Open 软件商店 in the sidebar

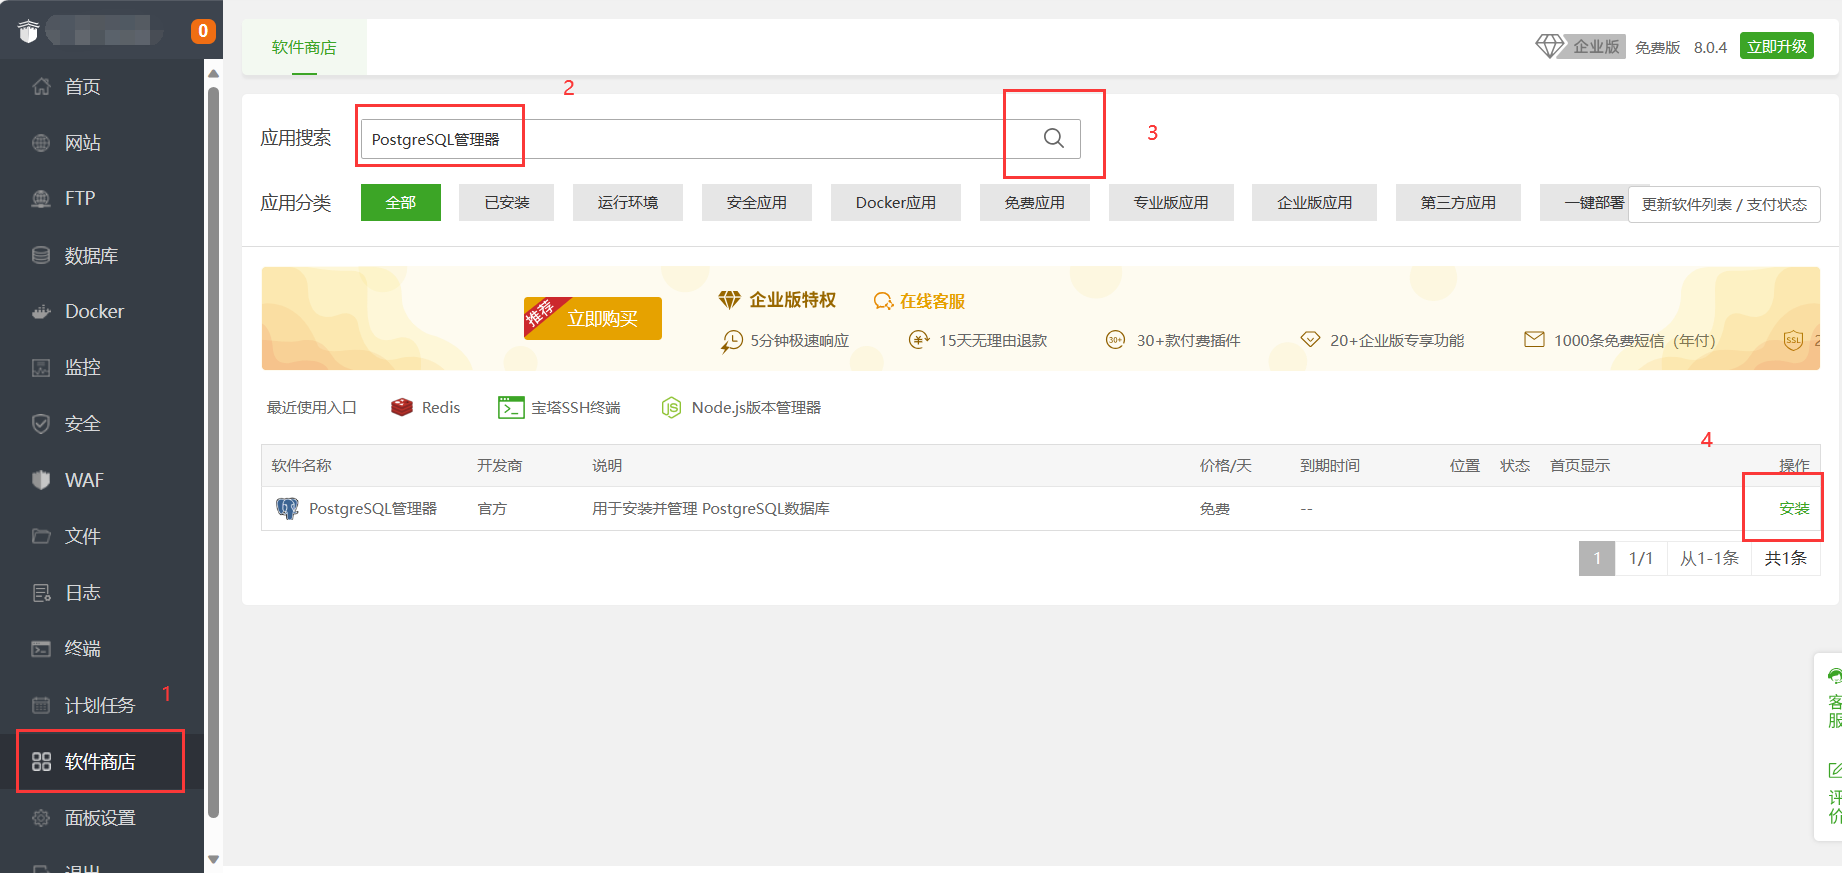[x=99, y=762]
